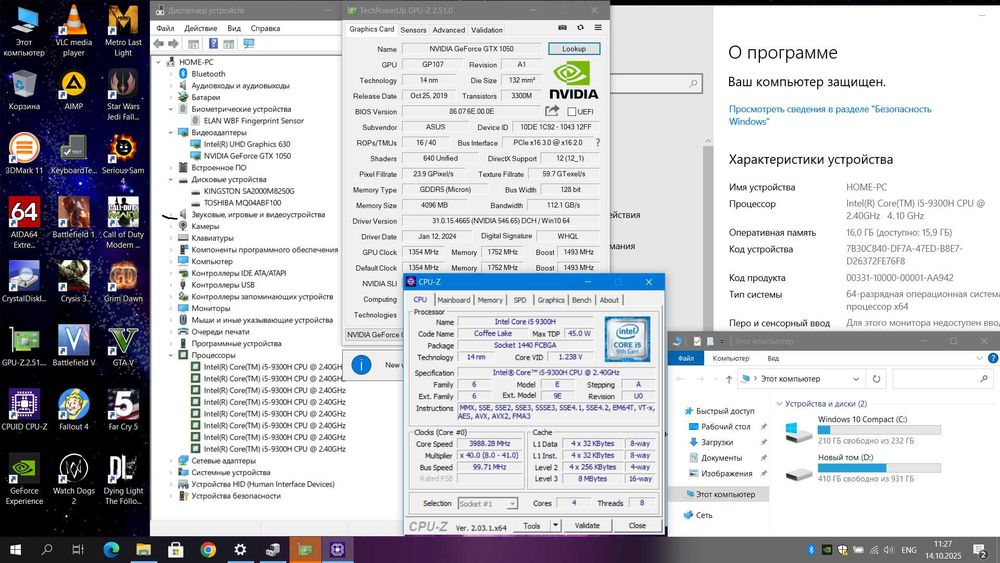This screenshot has height=563, width=1000.
Task: Switch to Advanced tab in GPU-Z
Action: (449, 30)
